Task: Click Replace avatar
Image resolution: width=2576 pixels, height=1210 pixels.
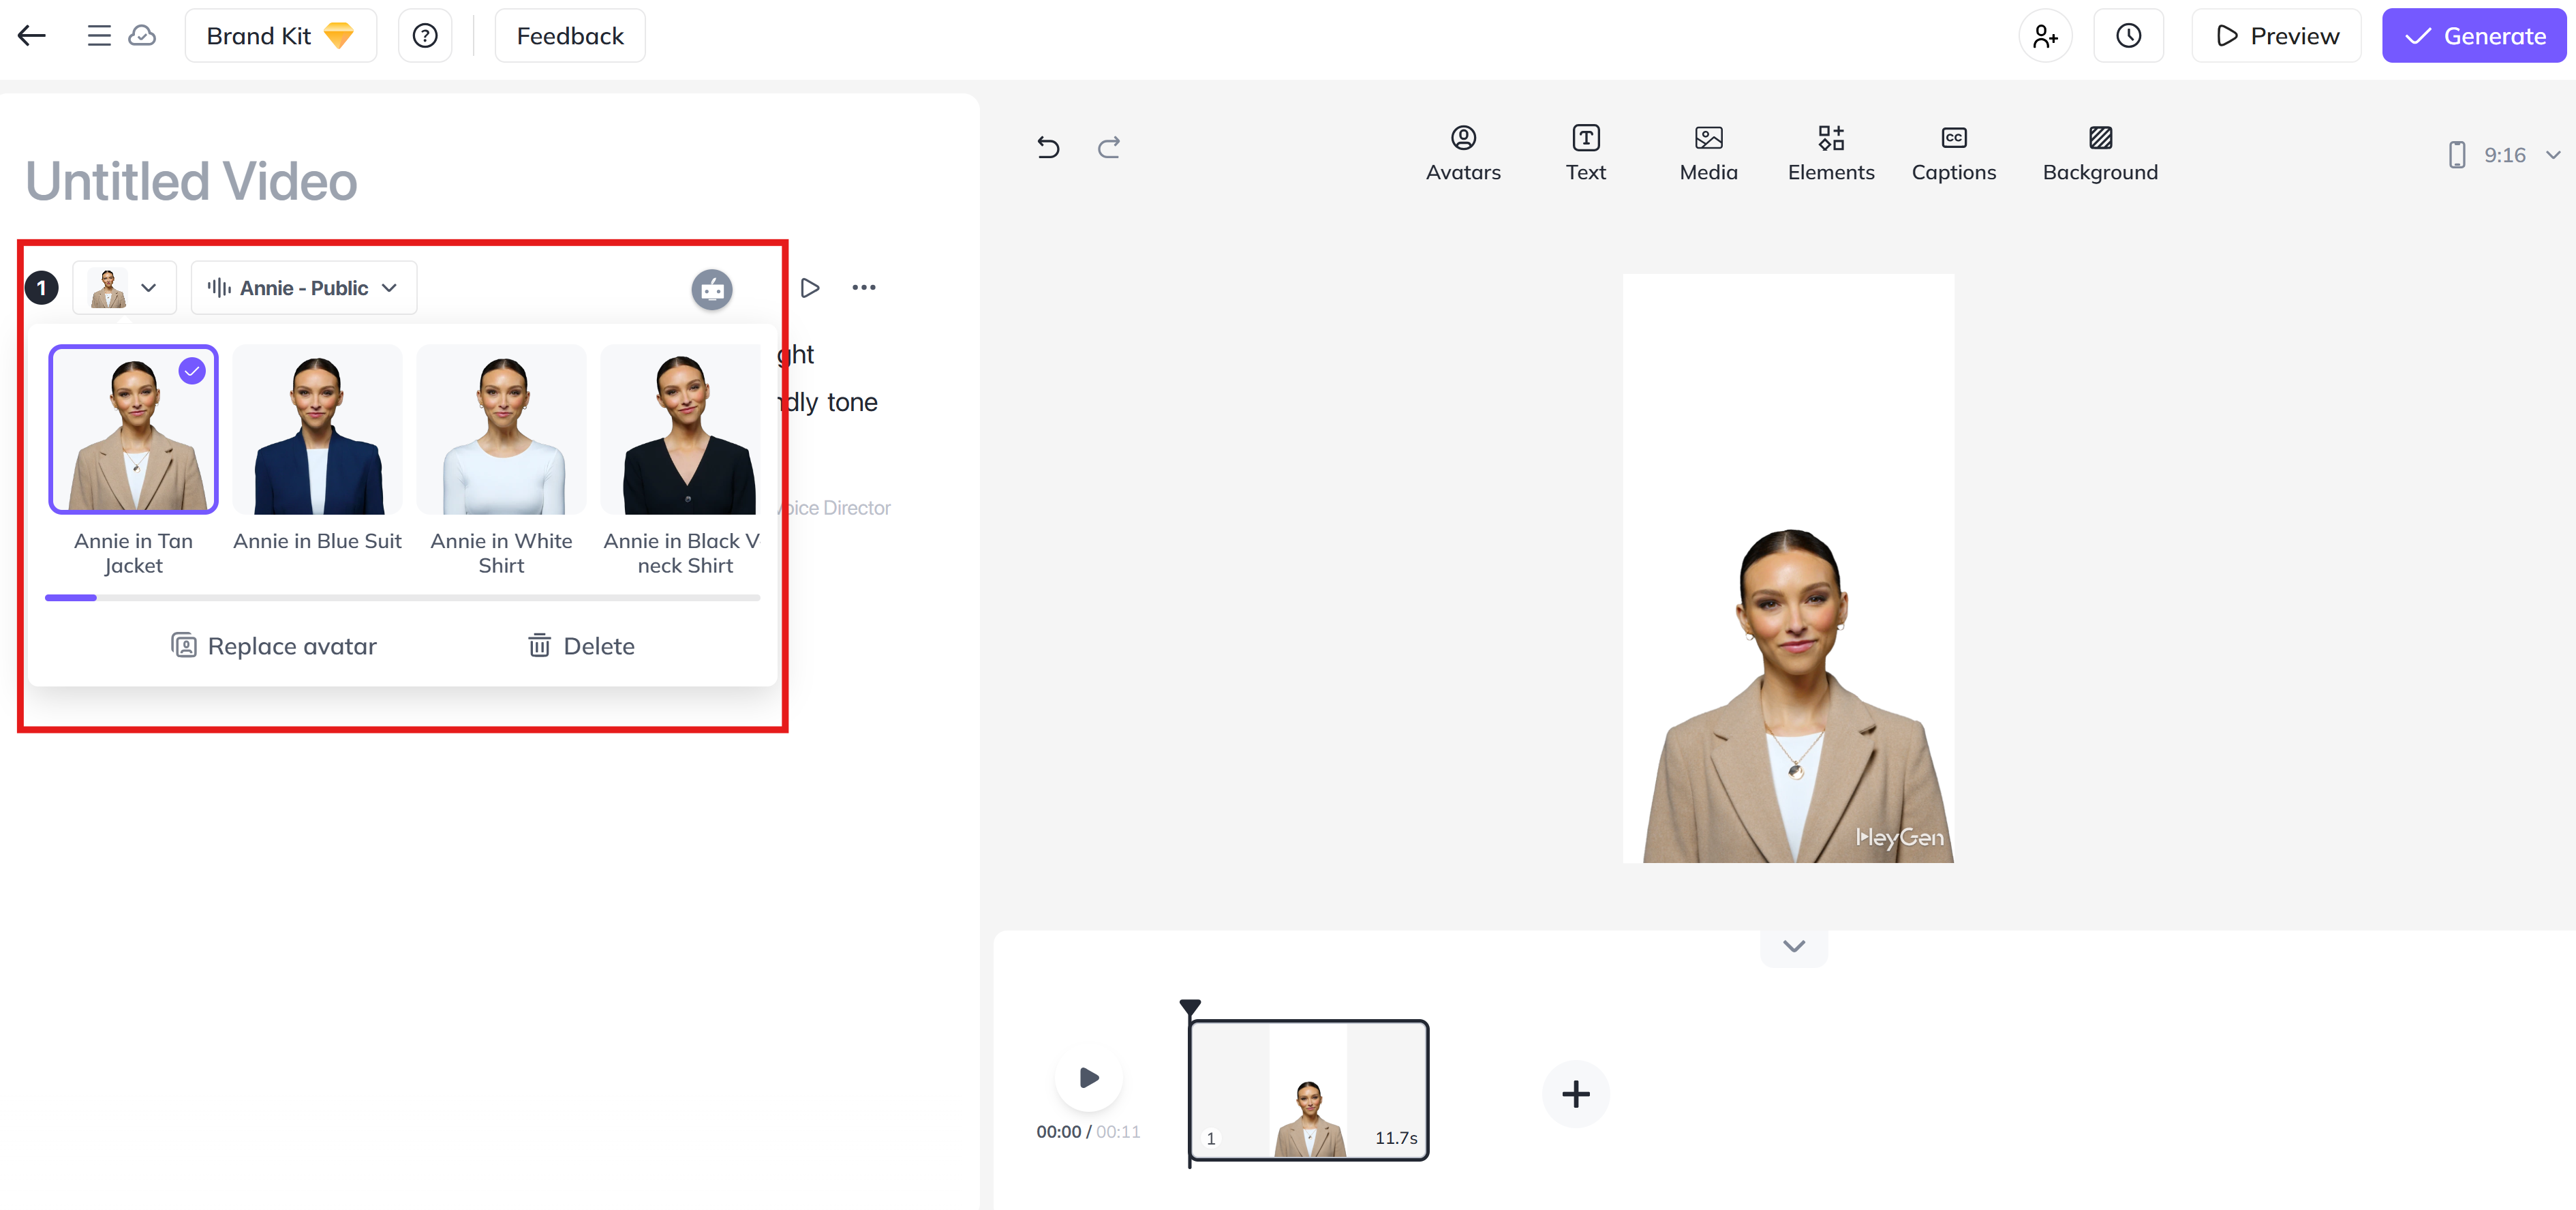Action: click(x=273, y=646)
